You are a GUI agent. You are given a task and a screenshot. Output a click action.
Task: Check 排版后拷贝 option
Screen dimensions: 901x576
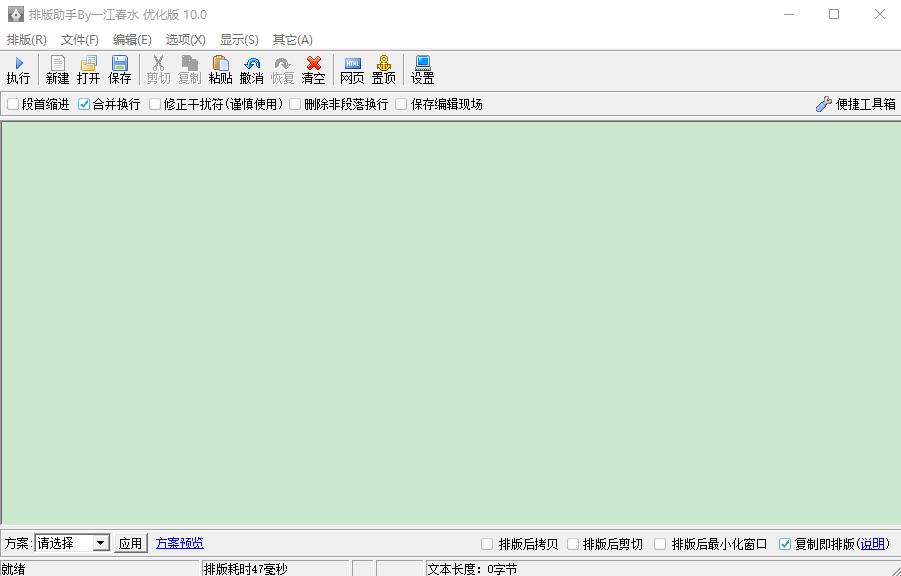click(484, 543)
